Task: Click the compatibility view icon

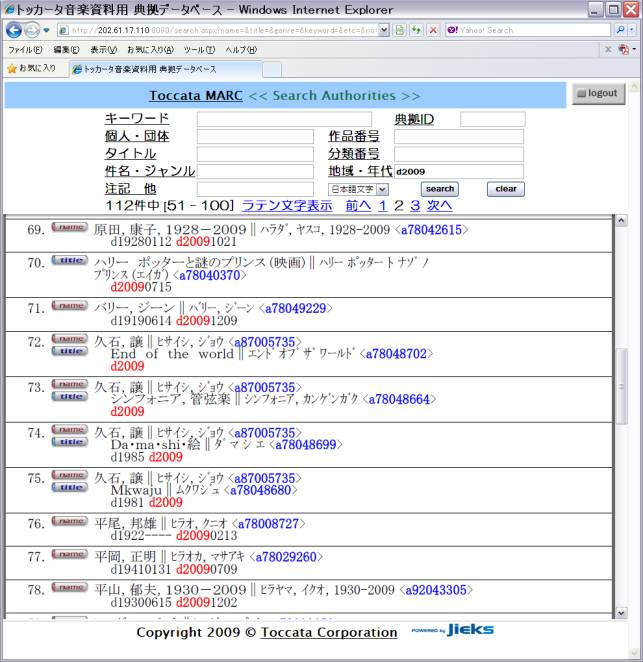Action: 399,30
